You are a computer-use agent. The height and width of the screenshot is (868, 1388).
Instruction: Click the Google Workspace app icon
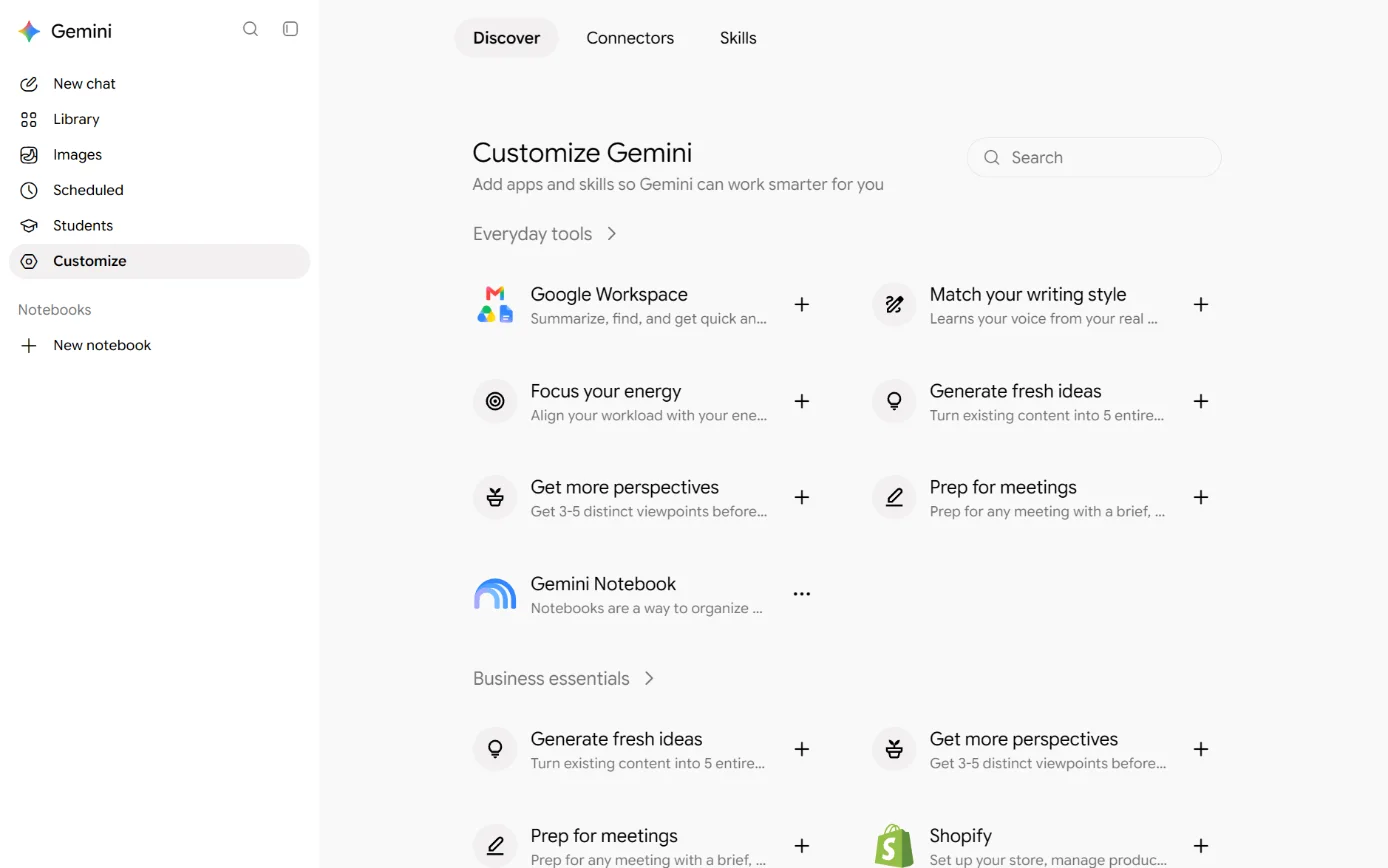pyautogui.click(x=495, y=304)
